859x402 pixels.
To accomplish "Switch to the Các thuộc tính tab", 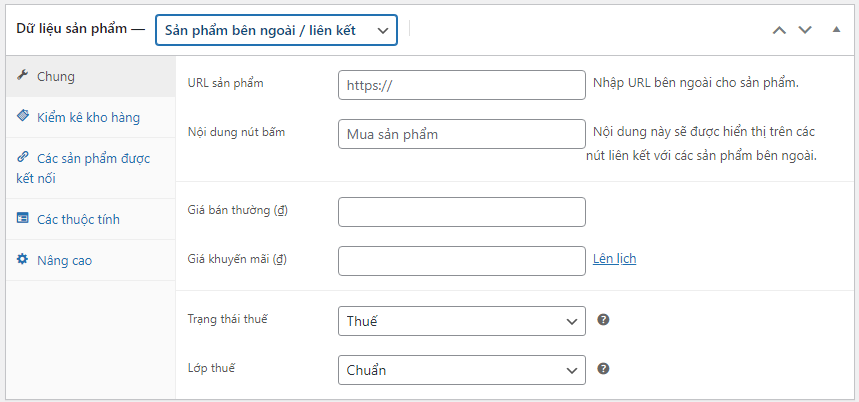I will click(x=78, y=219).
